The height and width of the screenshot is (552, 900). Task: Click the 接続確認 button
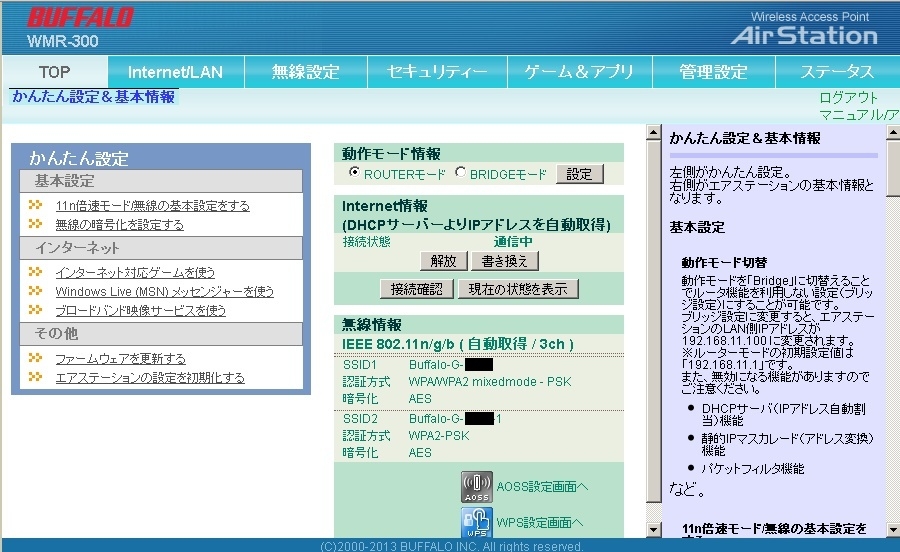[417, 289]
